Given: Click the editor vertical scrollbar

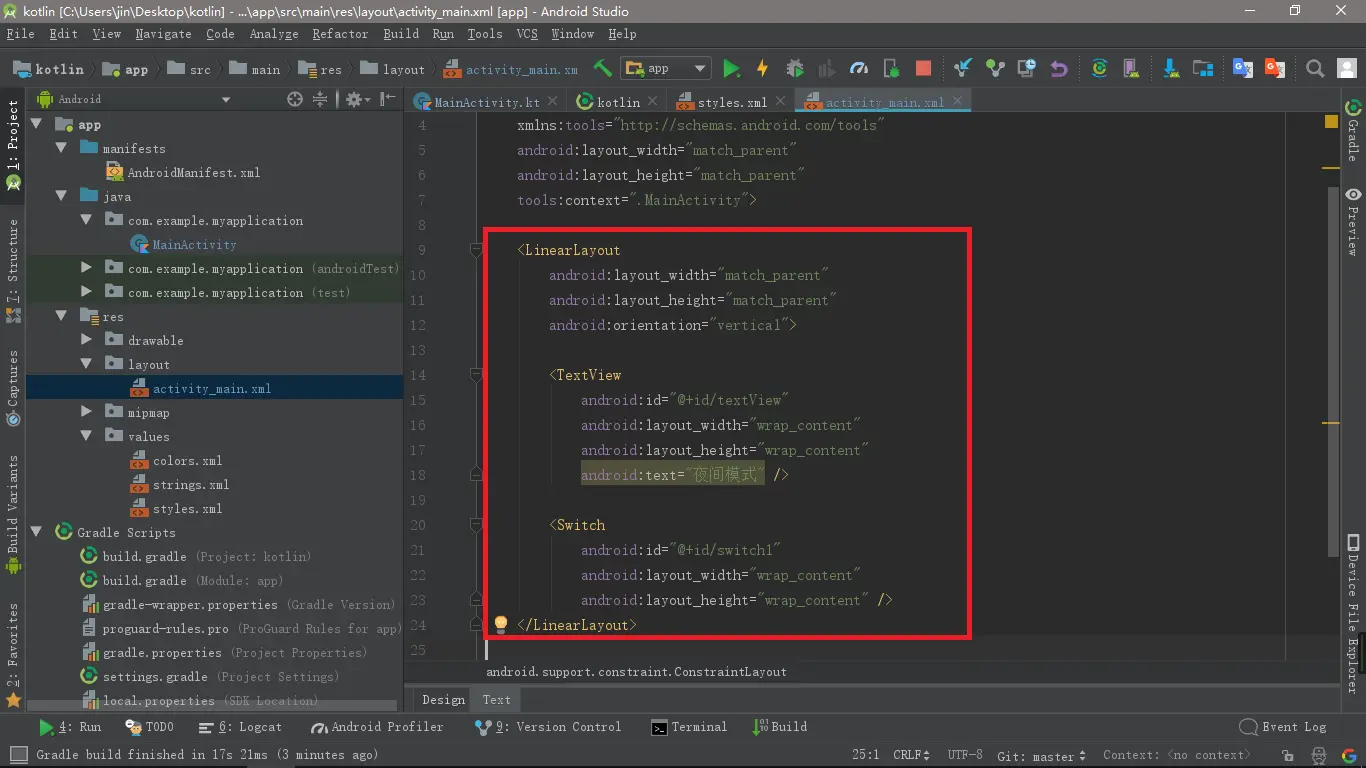Looking at the screenshot, I should pyautogui.click(x=1332, y=370).
